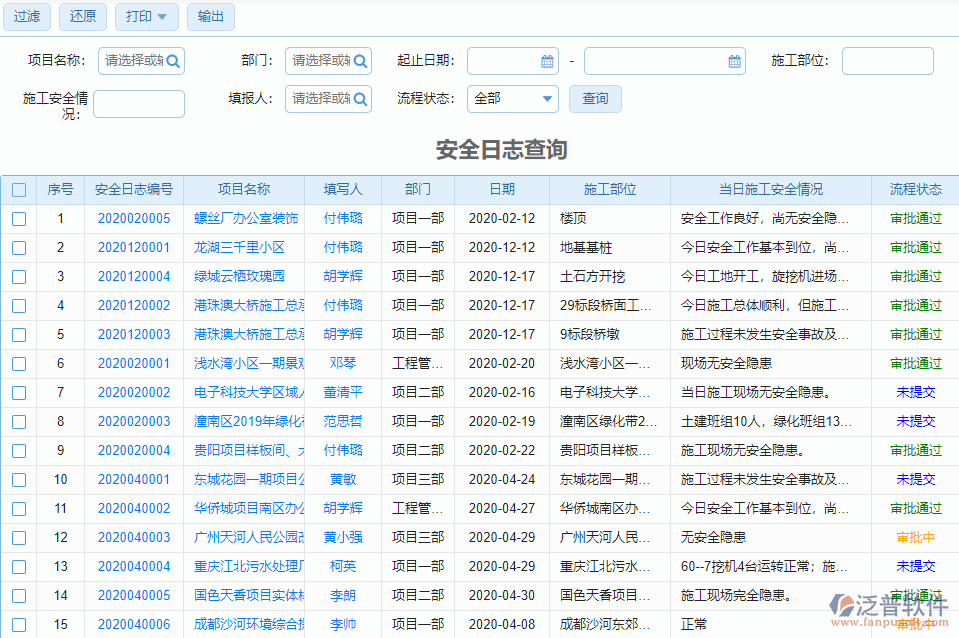Click the 还原 restore toolbar button

(82, 17)
